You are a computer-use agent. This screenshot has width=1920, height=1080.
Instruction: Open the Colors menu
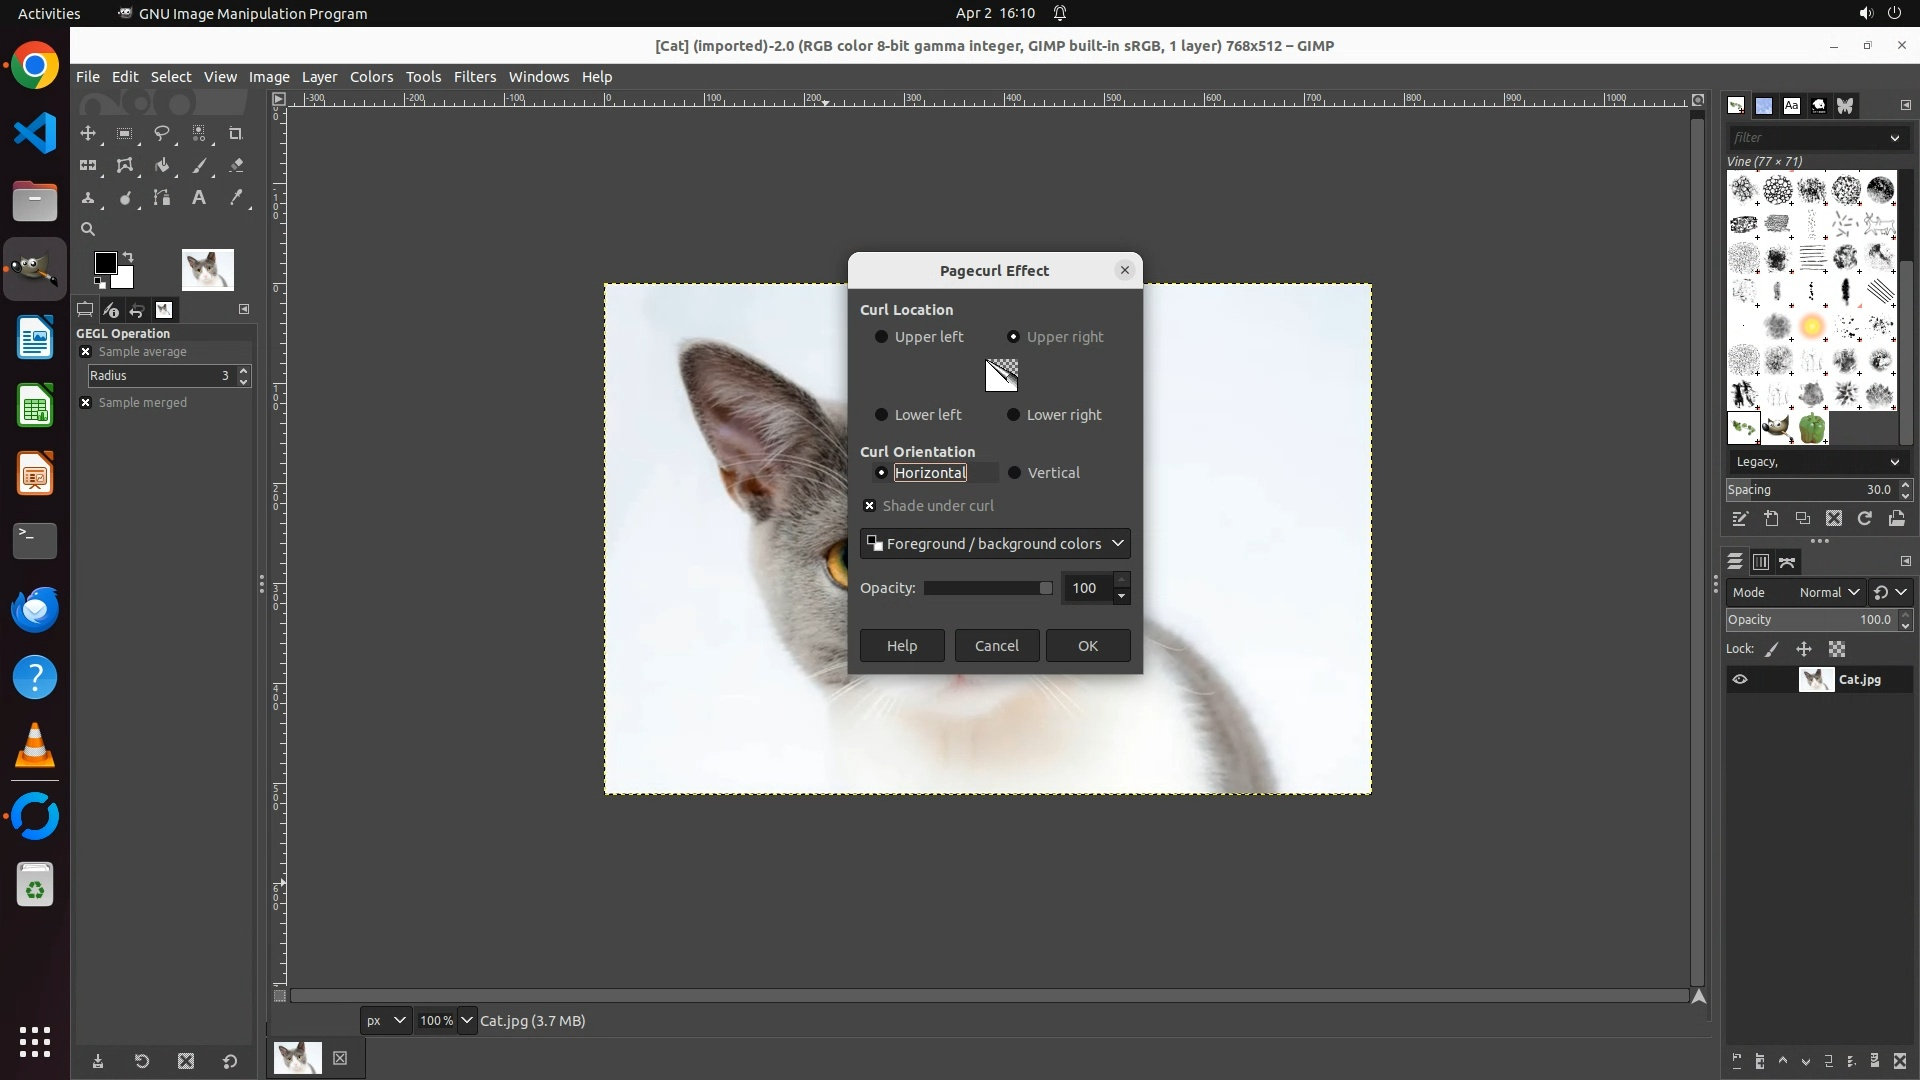pyautogui.click(x=371, y=77)
